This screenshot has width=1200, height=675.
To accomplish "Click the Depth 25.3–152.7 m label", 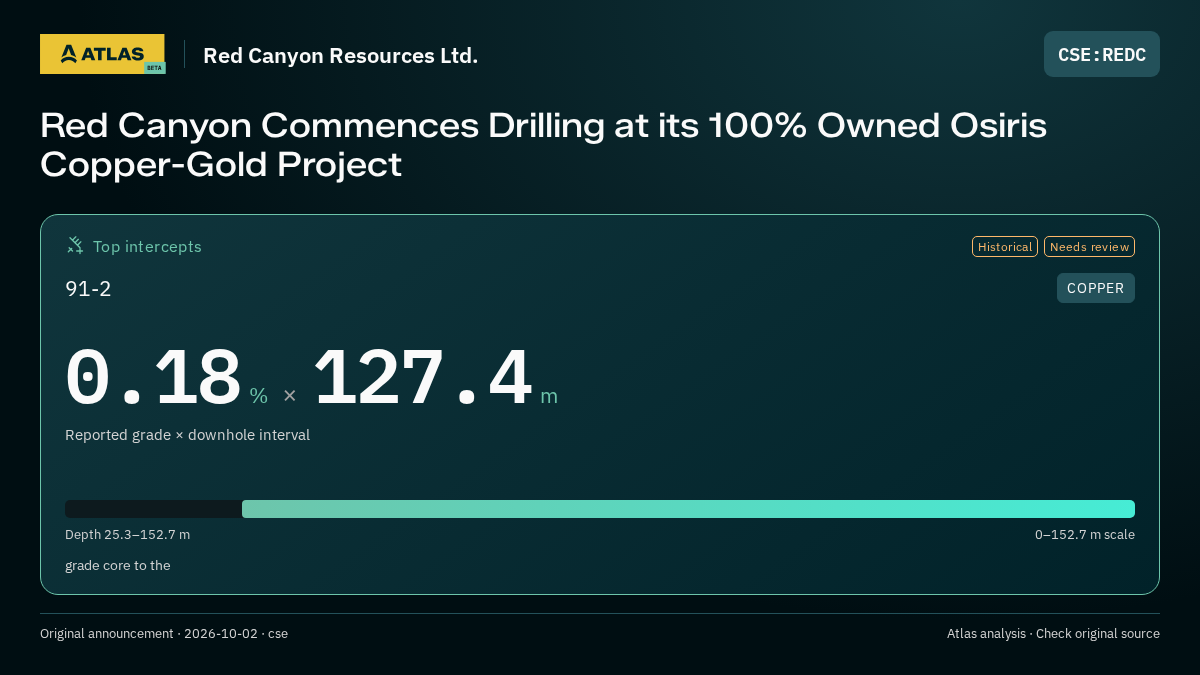I will [x=127, y=535].
